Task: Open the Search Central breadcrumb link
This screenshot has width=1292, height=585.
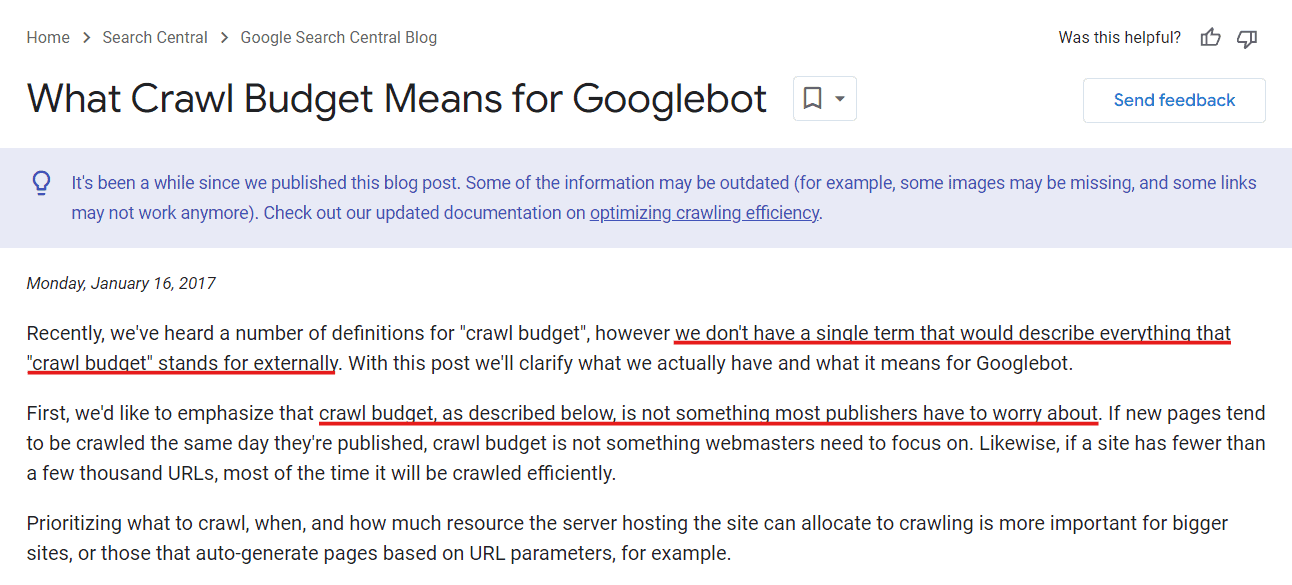Action: pyautogui.click(x=155, y=37)
